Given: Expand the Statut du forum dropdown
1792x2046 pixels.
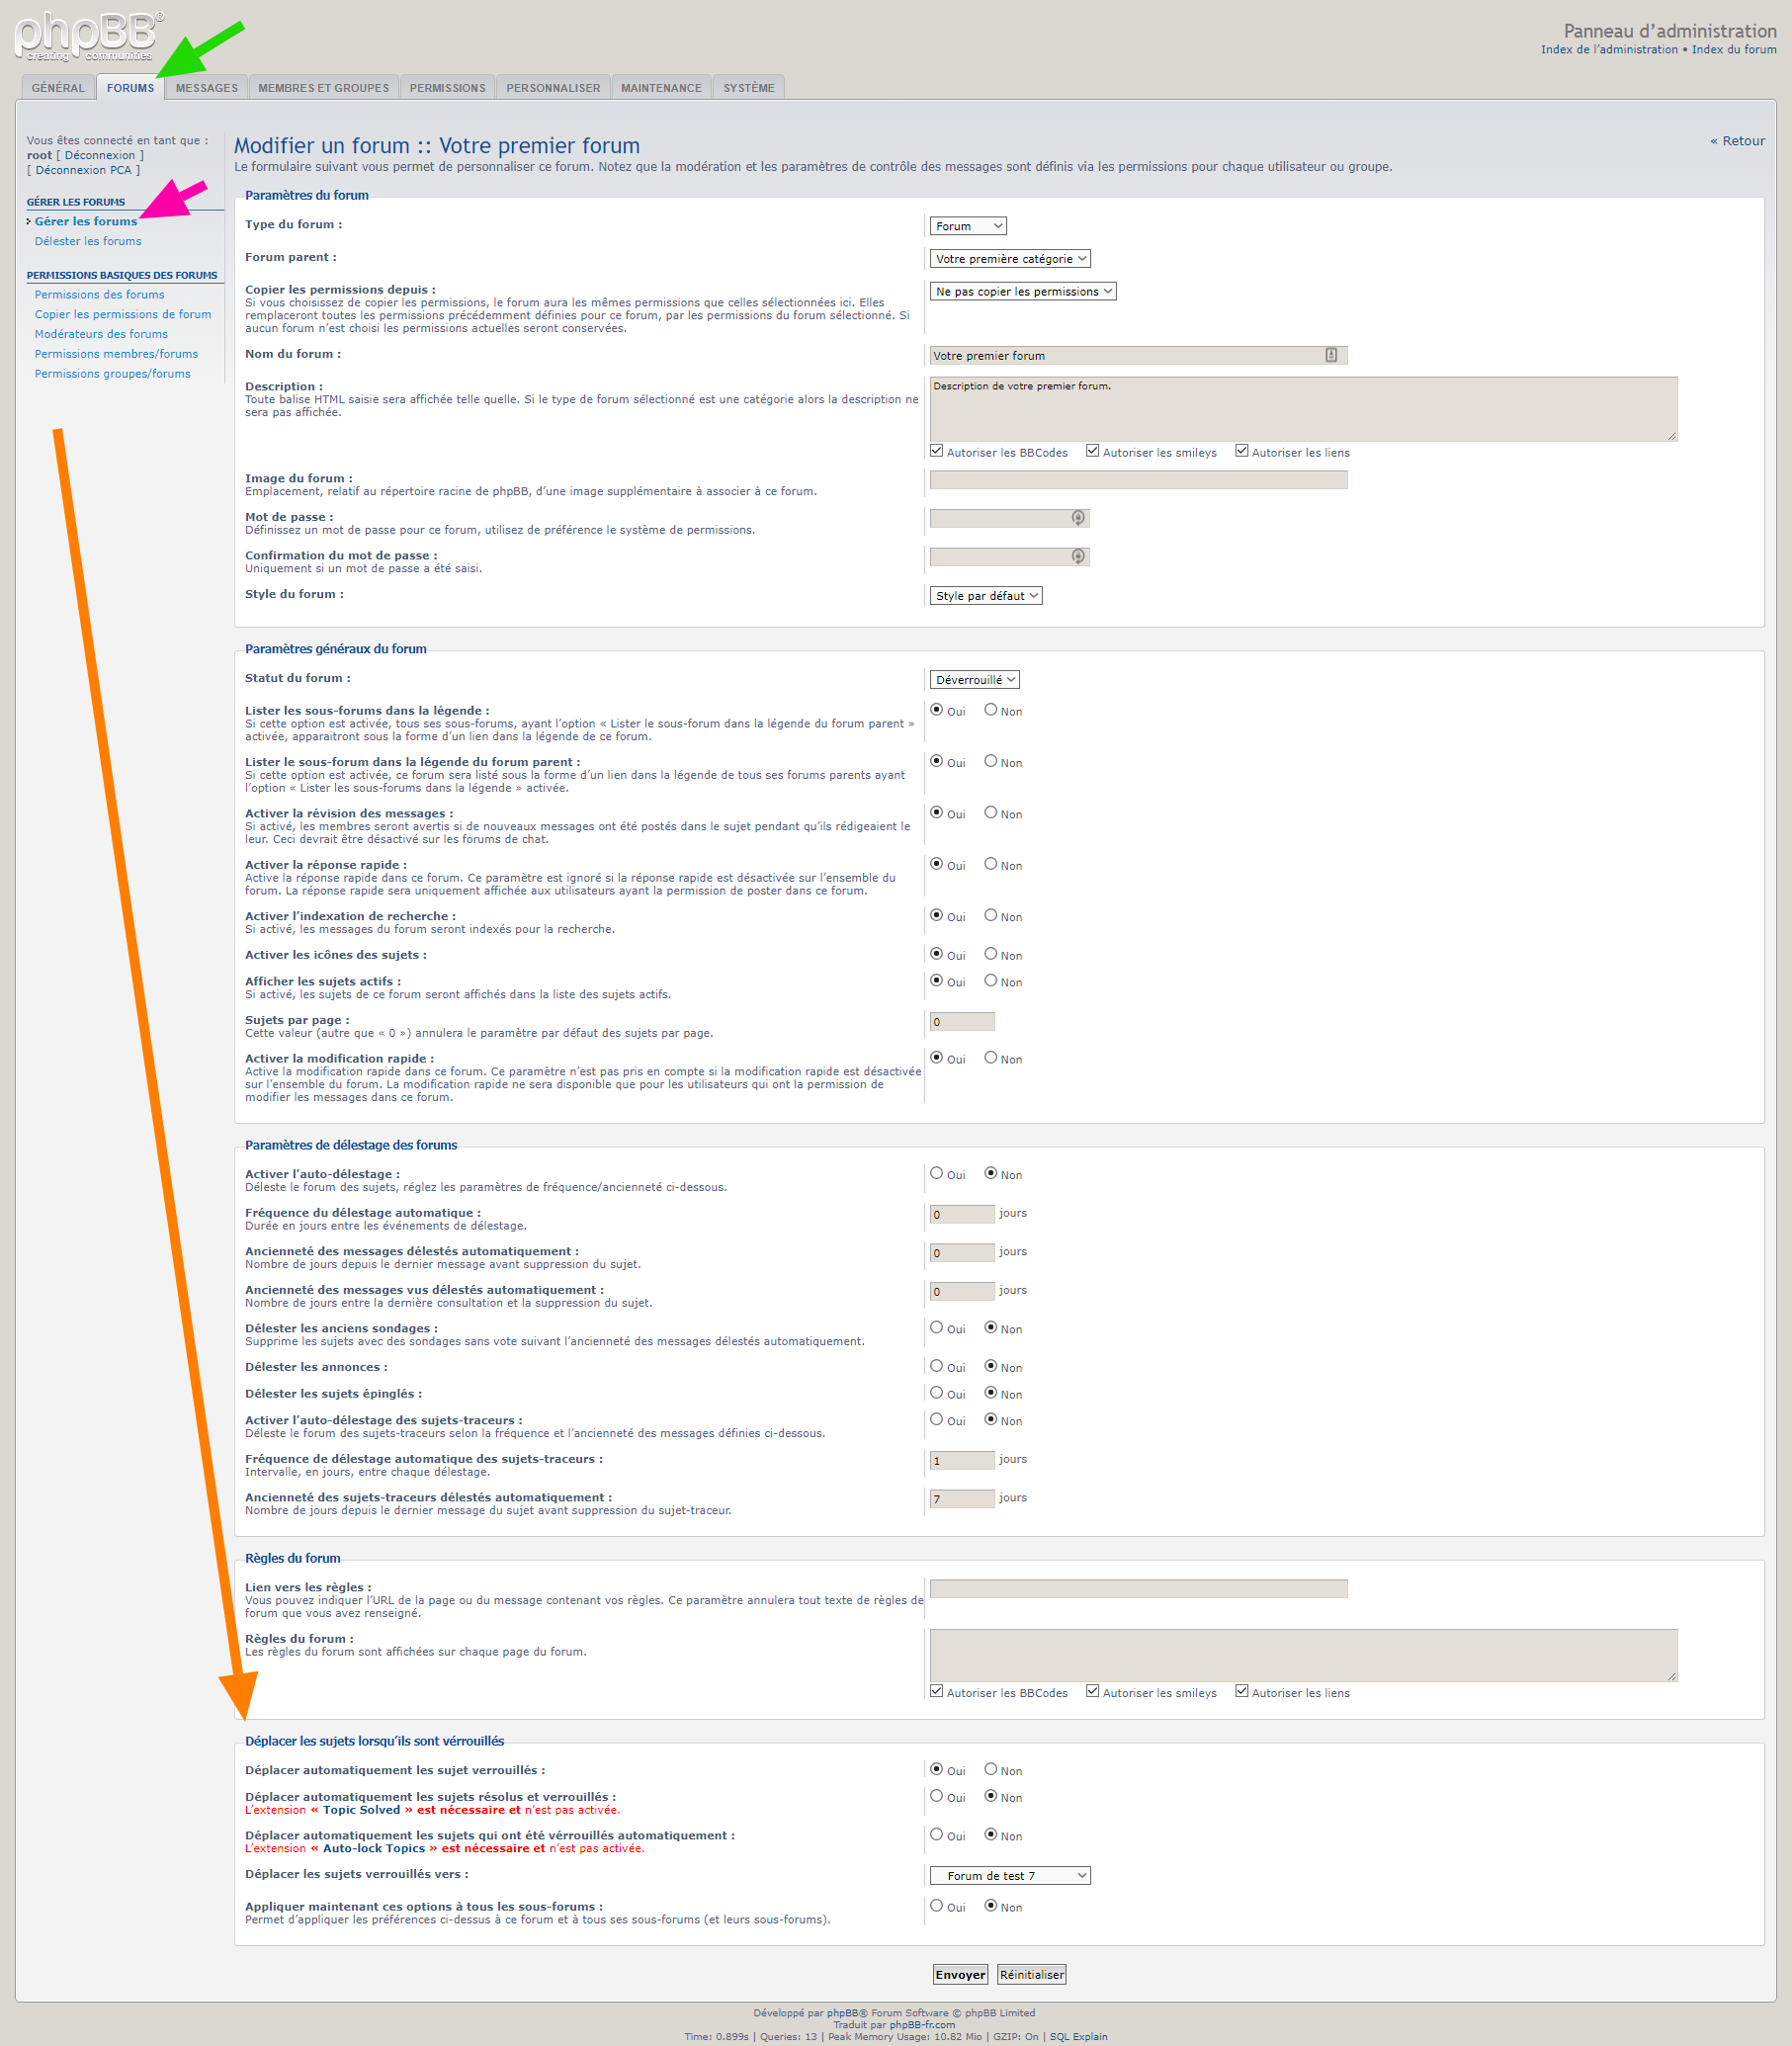Looking at the screenshot, I should coord(974,680).
